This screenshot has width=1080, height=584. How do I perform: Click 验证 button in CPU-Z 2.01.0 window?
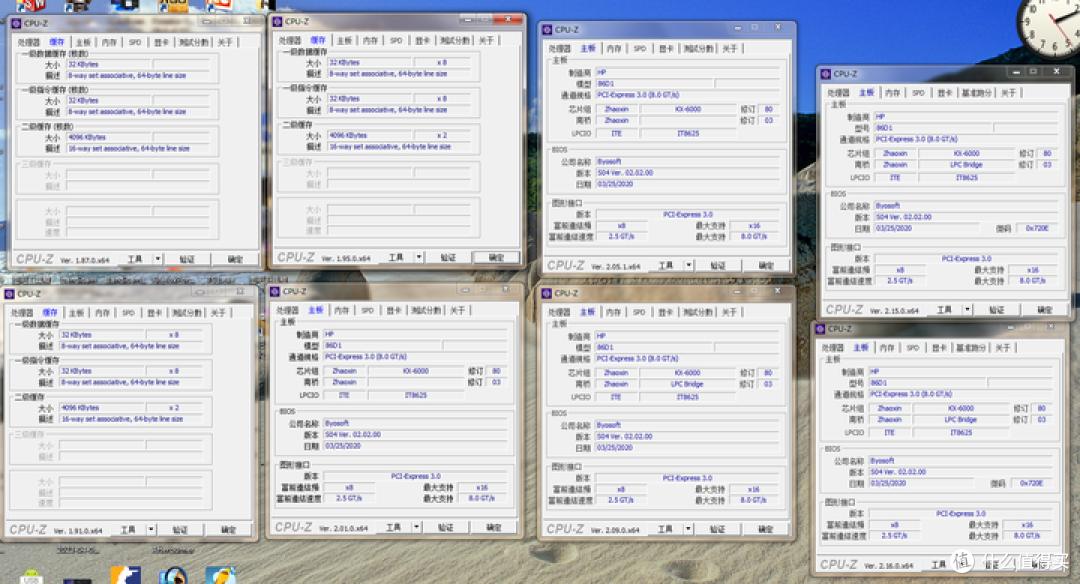pos(445,527)
